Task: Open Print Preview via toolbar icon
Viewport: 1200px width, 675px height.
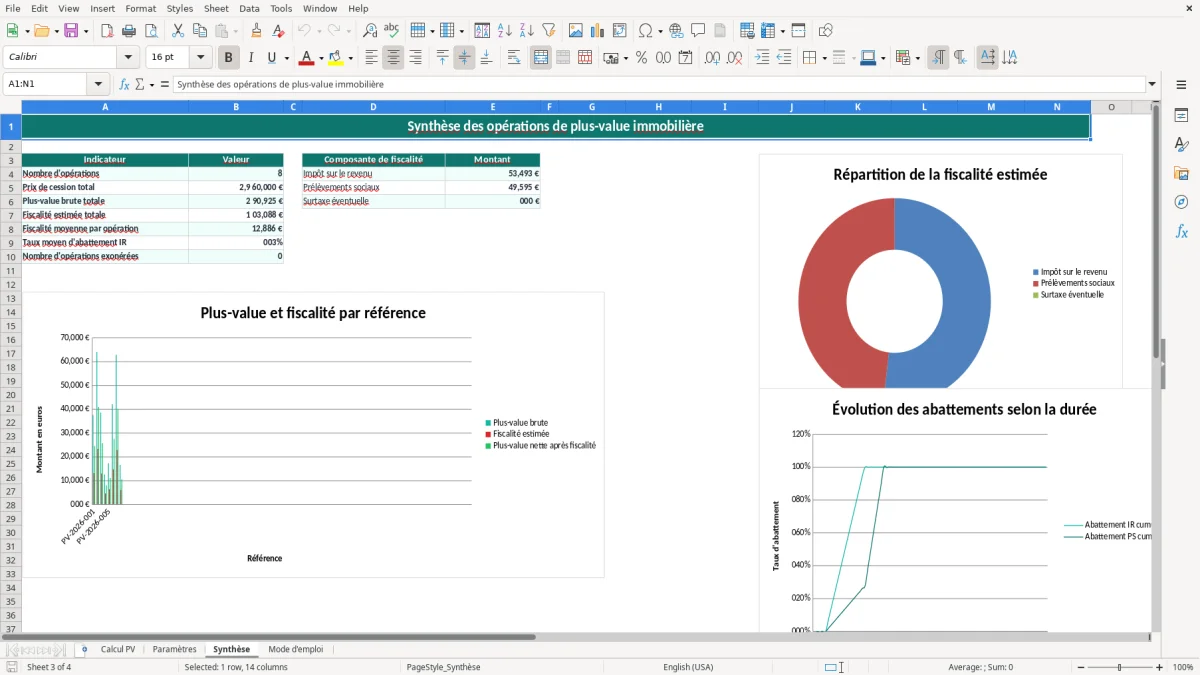Action: (151, 31)
